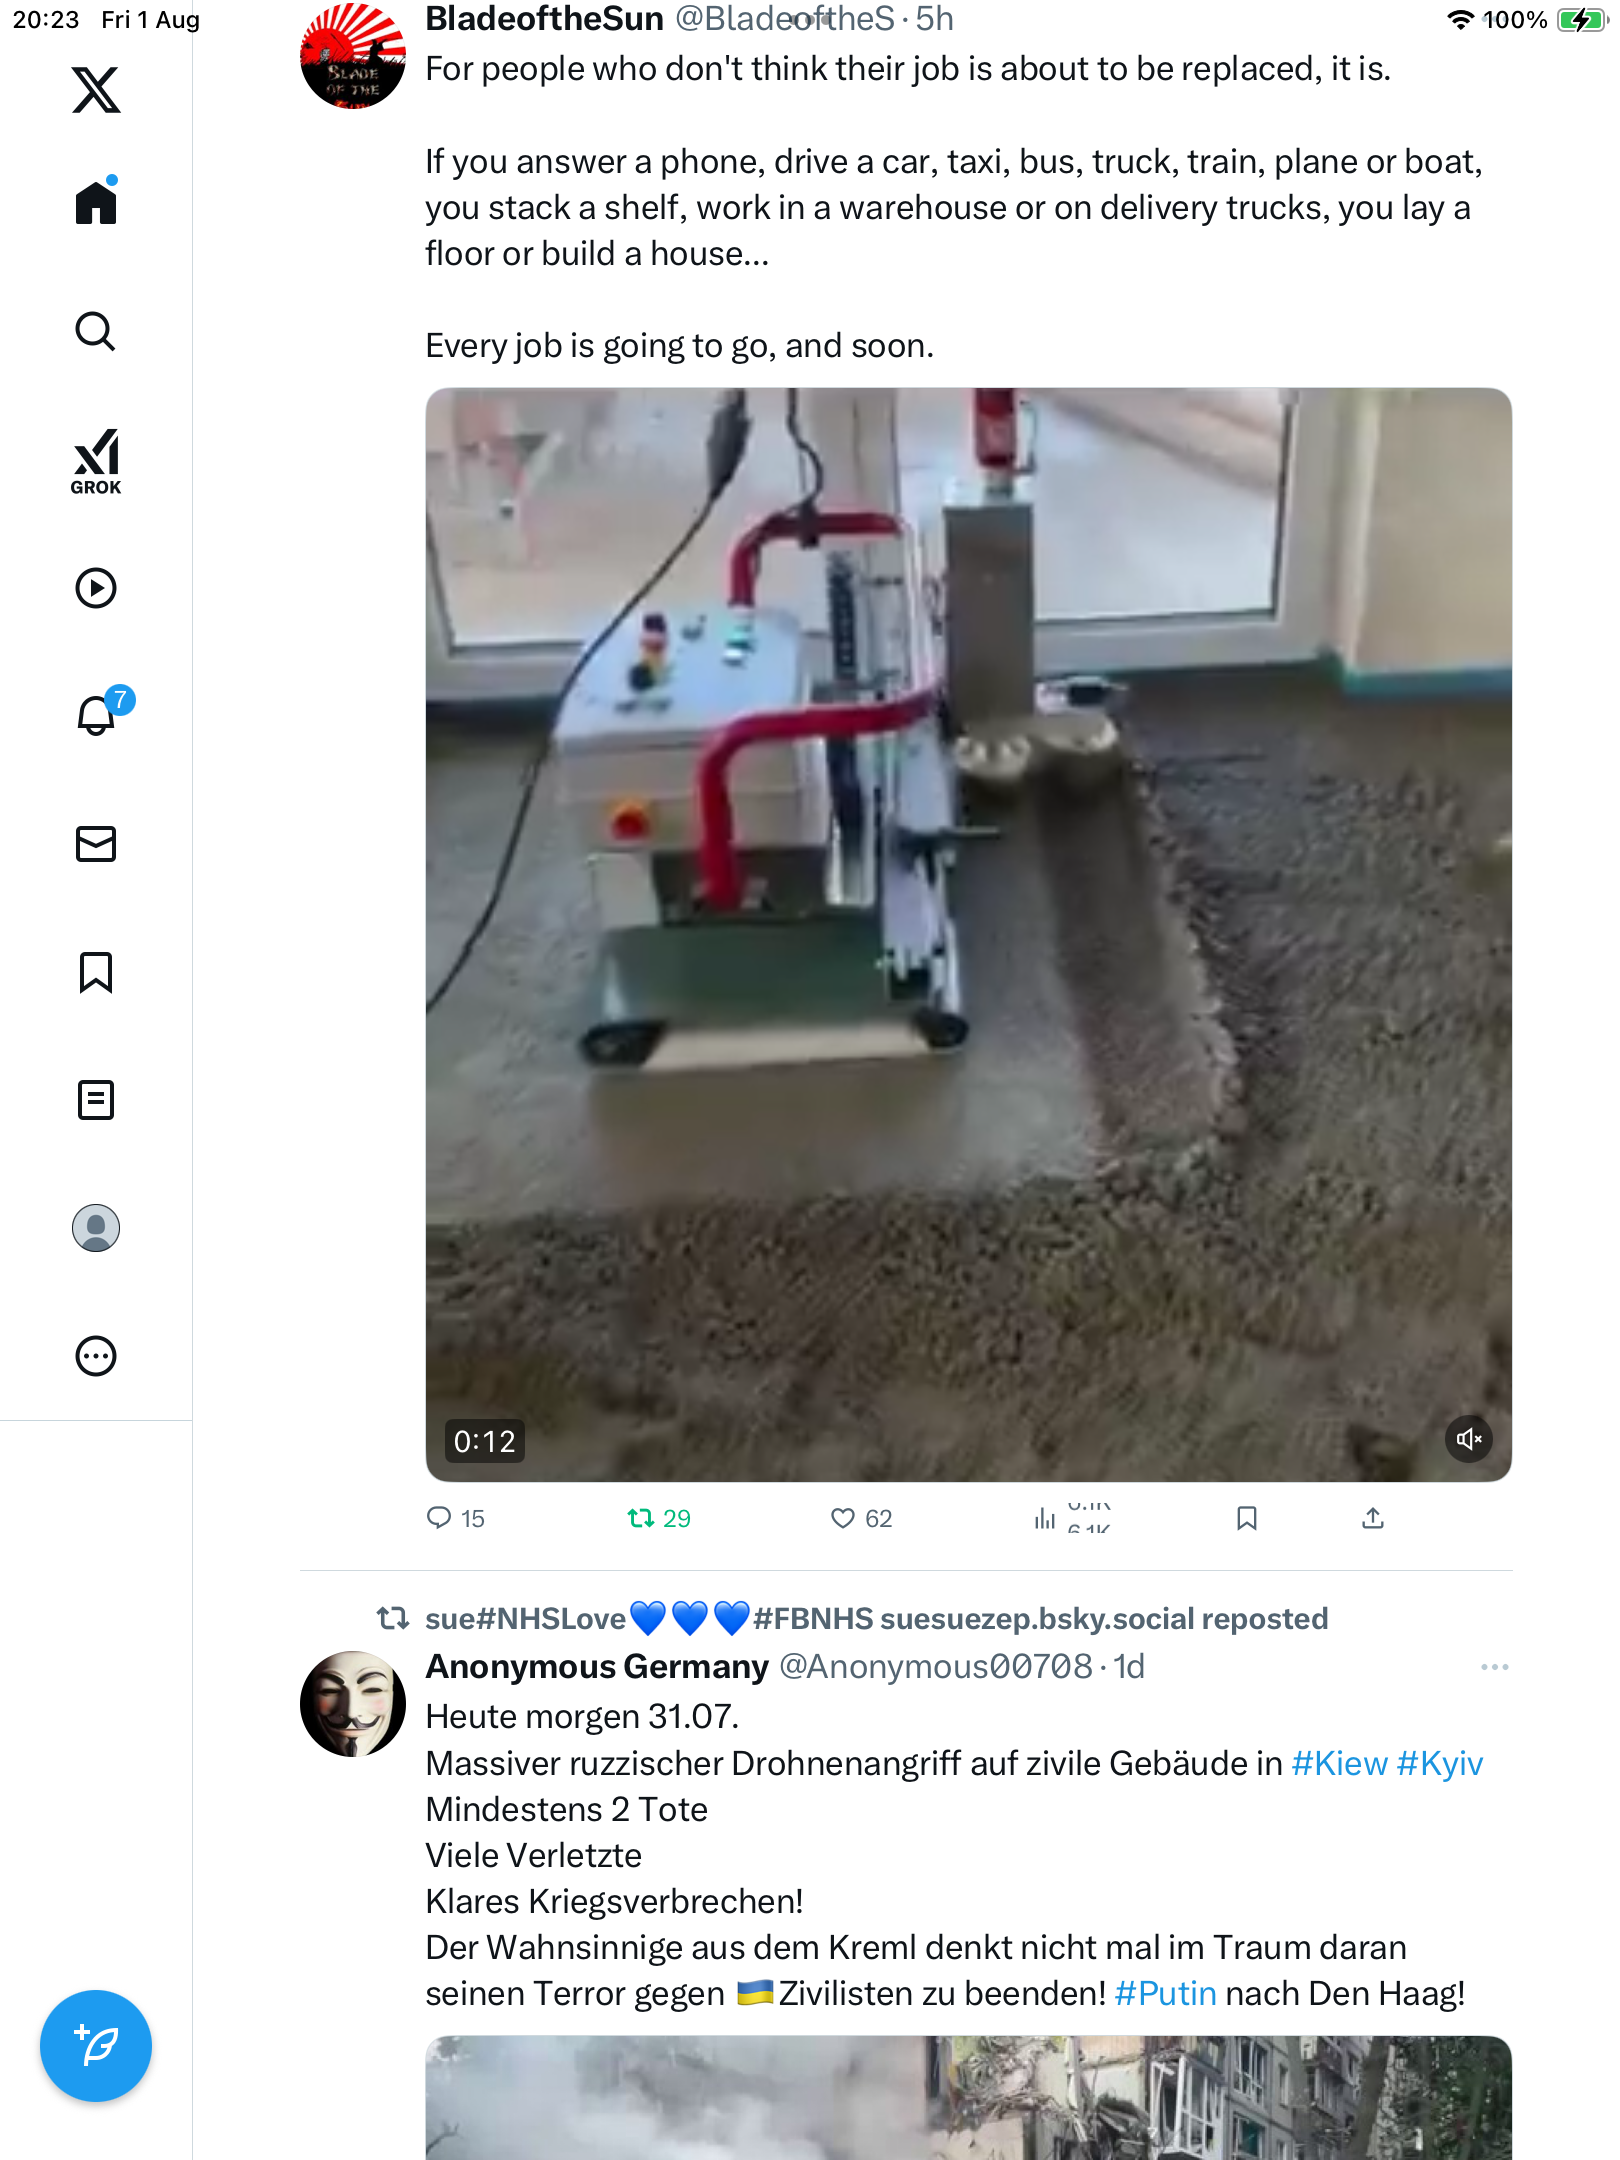Share BladeoftheSun's post
The height and width of the screenshot is (2160, 1620).
[x=1373, y=1518]
